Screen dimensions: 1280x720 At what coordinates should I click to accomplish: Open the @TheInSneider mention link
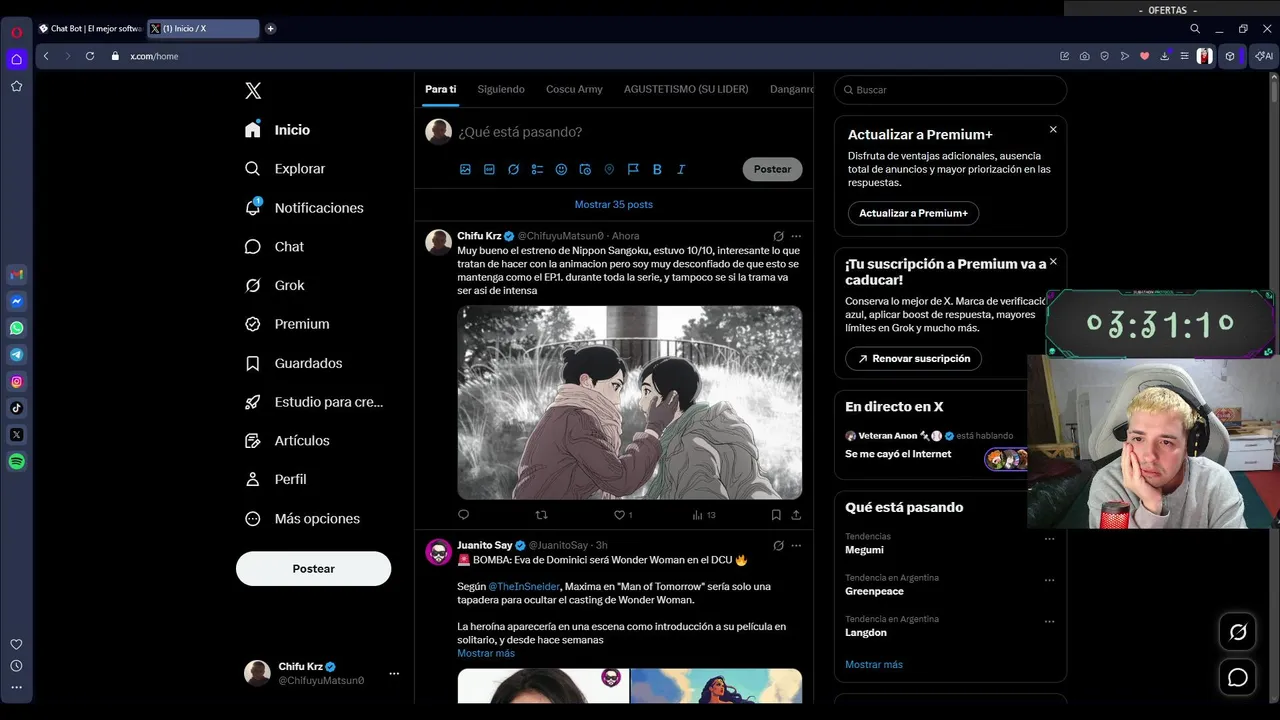click(524, 587)
